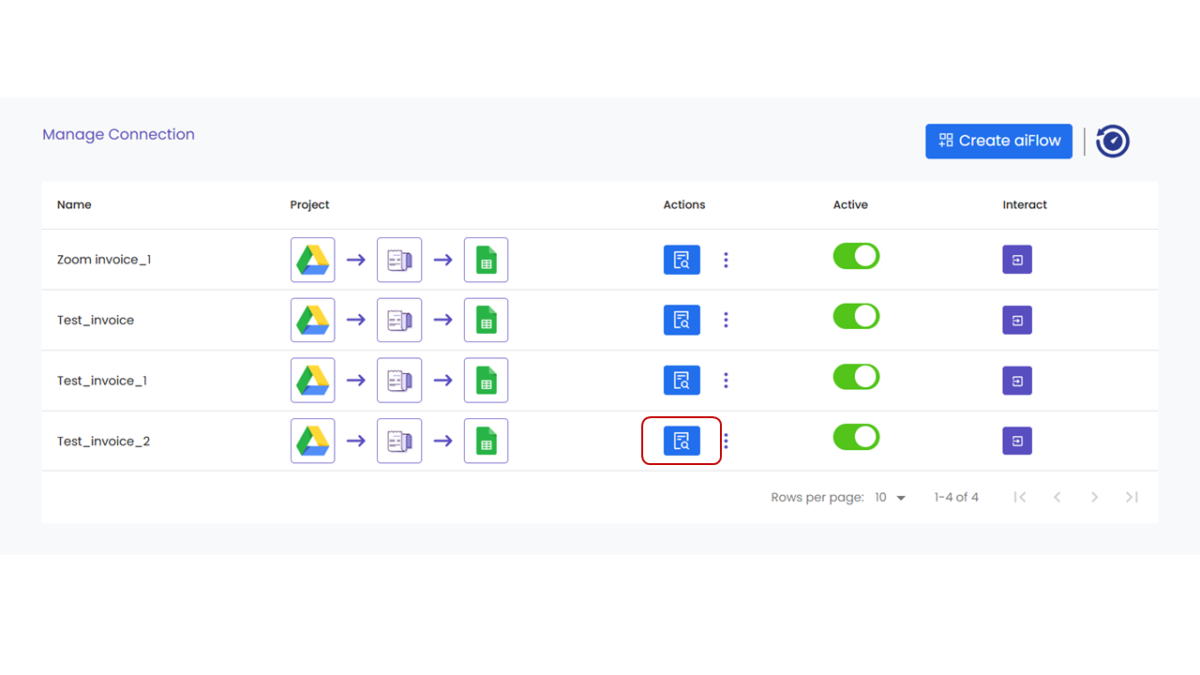The height and width of the screenshot is (675, 1200).
Task: Open more options menu for Test_invoice_2
Action: click(726, 441)
